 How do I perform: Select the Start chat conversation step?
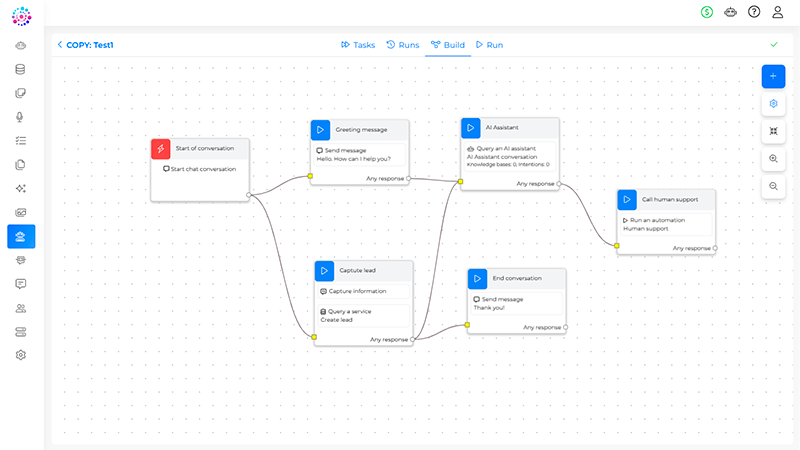199,169
